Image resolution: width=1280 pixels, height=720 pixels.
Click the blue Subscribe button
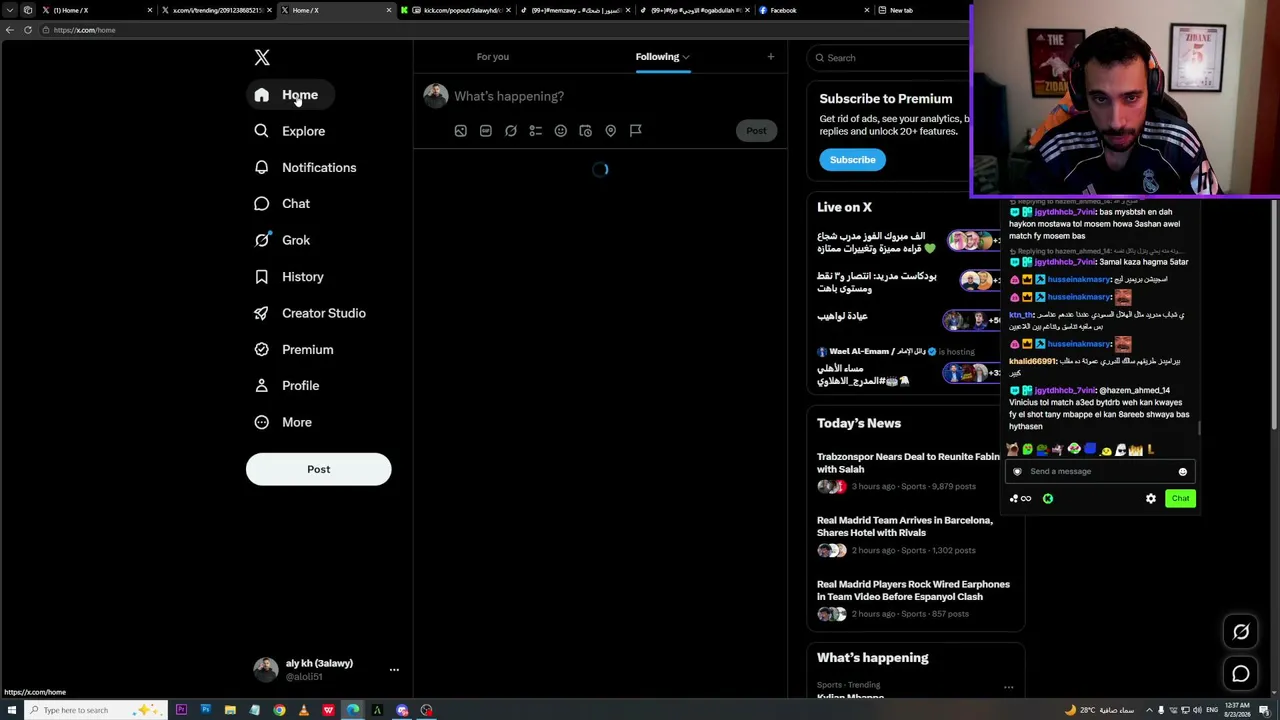tap(852, 160)
